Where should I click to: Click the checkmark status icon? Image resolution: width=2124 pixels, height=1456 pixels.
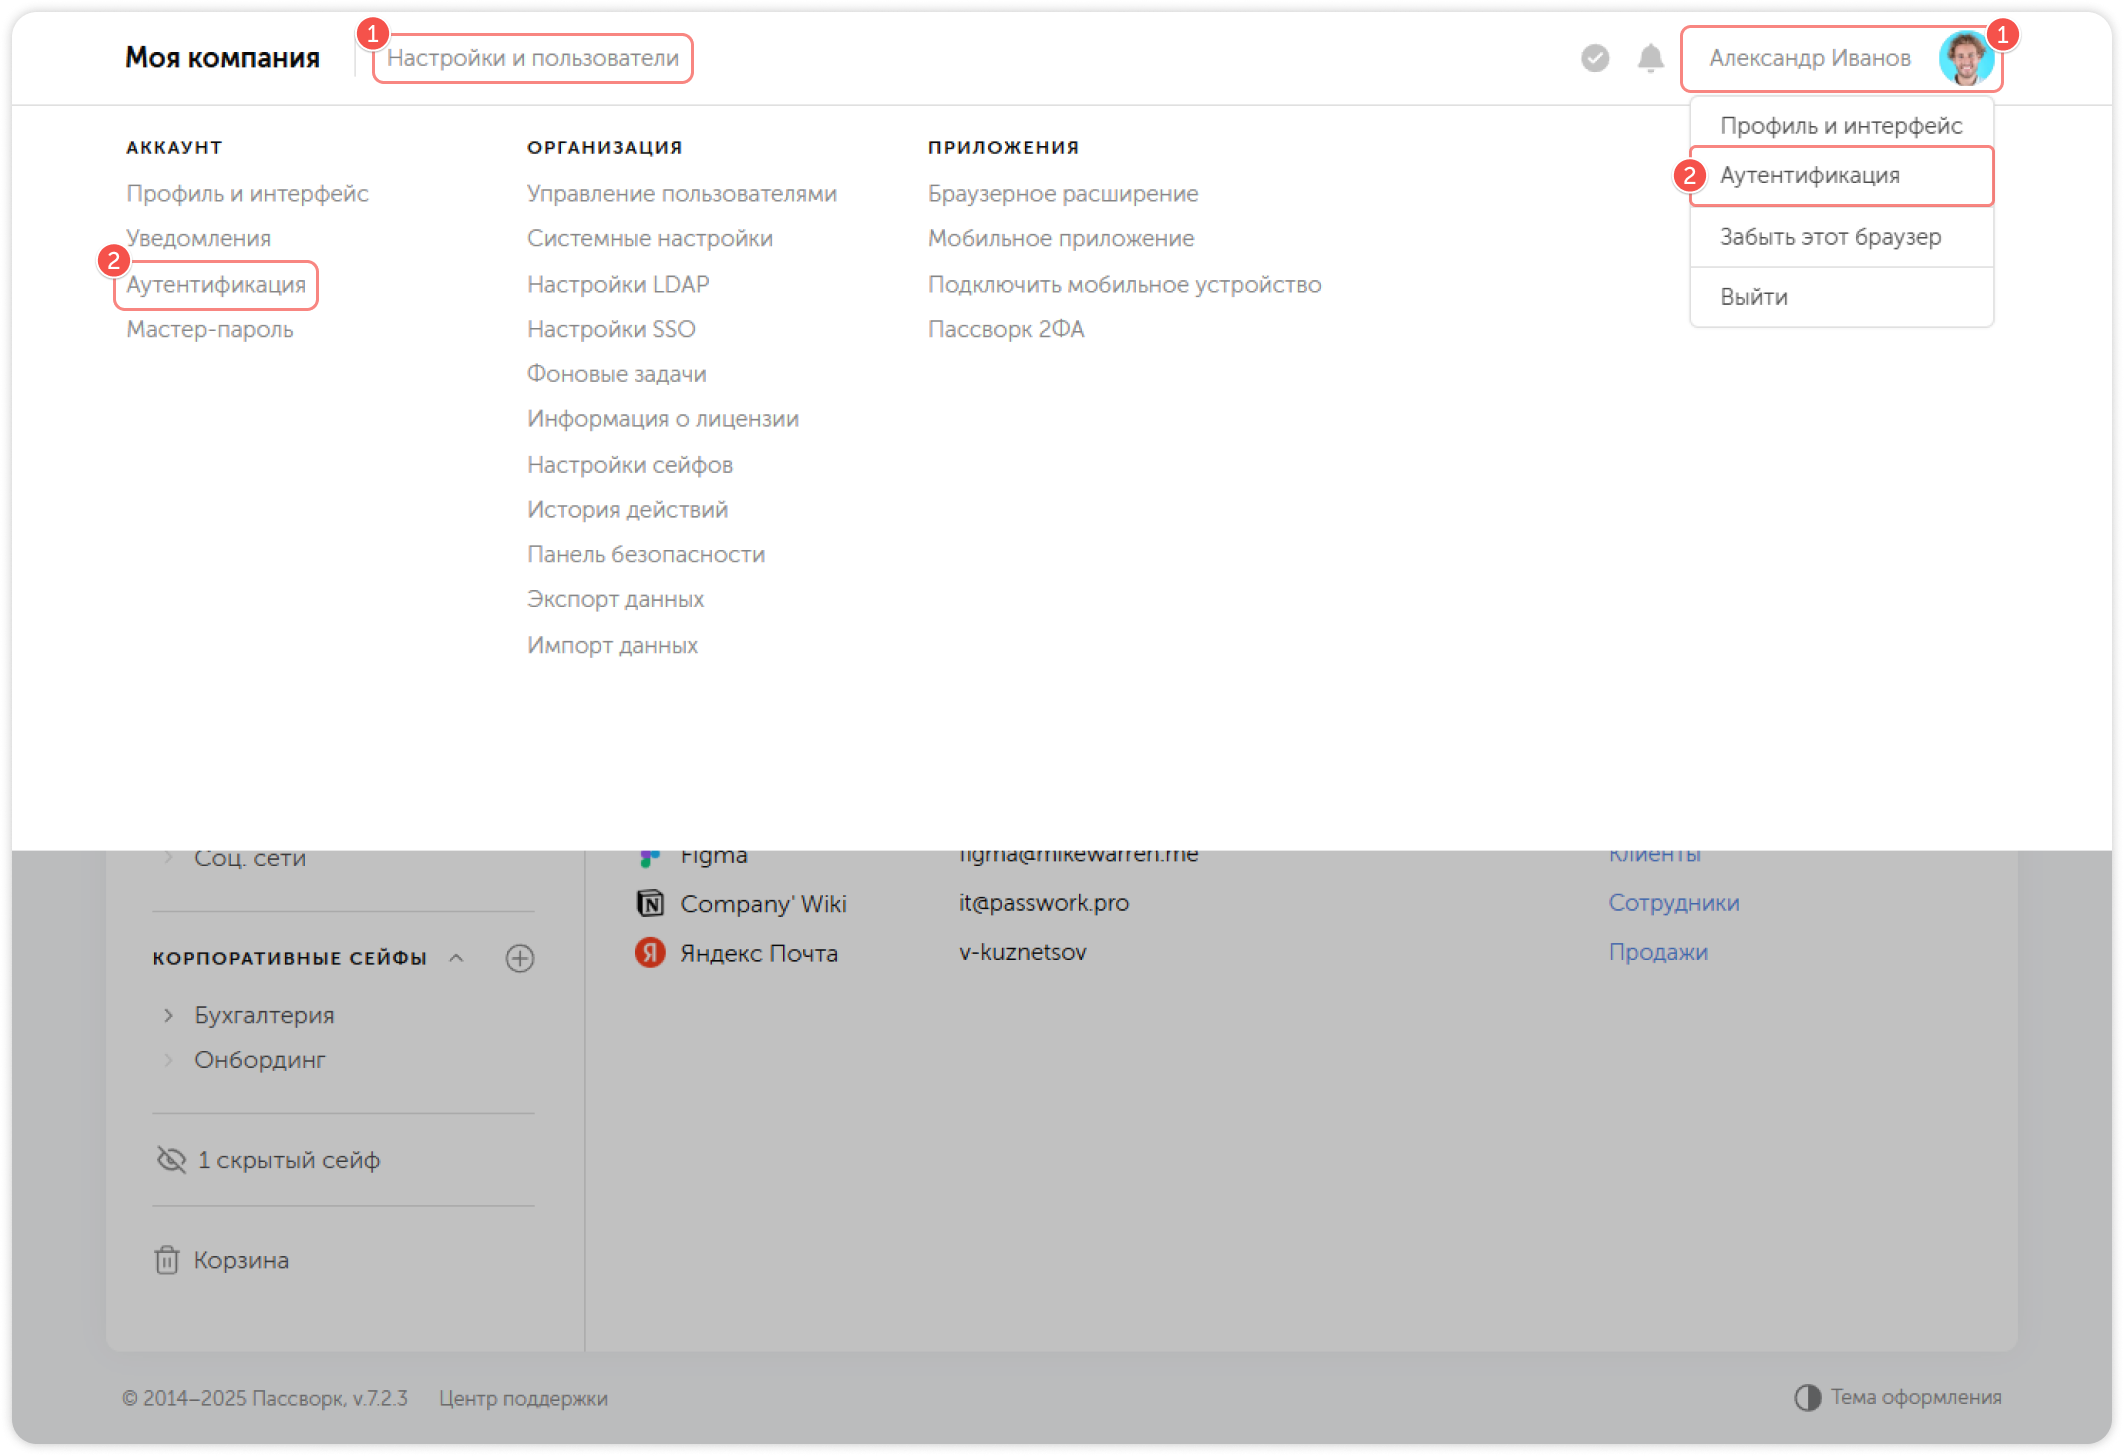pos(1593,60)
